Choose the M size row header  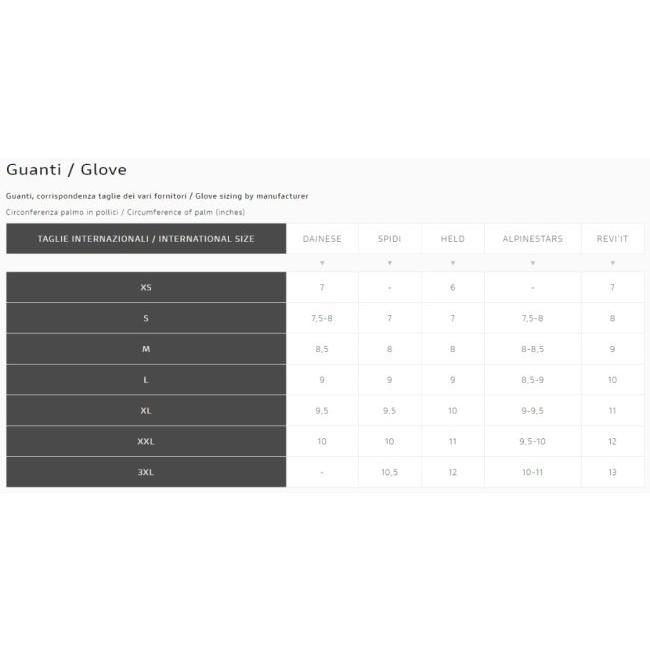[x=146, y=349]
